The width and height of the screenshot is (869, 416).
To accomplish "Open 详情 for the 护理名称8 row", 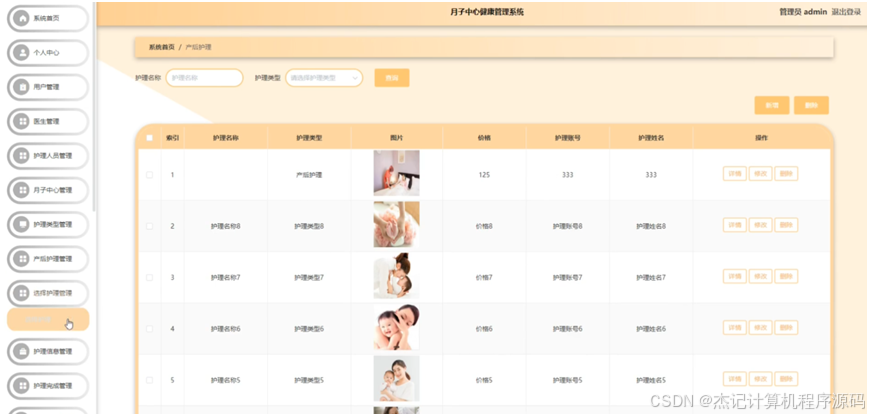I will (735, 225).
